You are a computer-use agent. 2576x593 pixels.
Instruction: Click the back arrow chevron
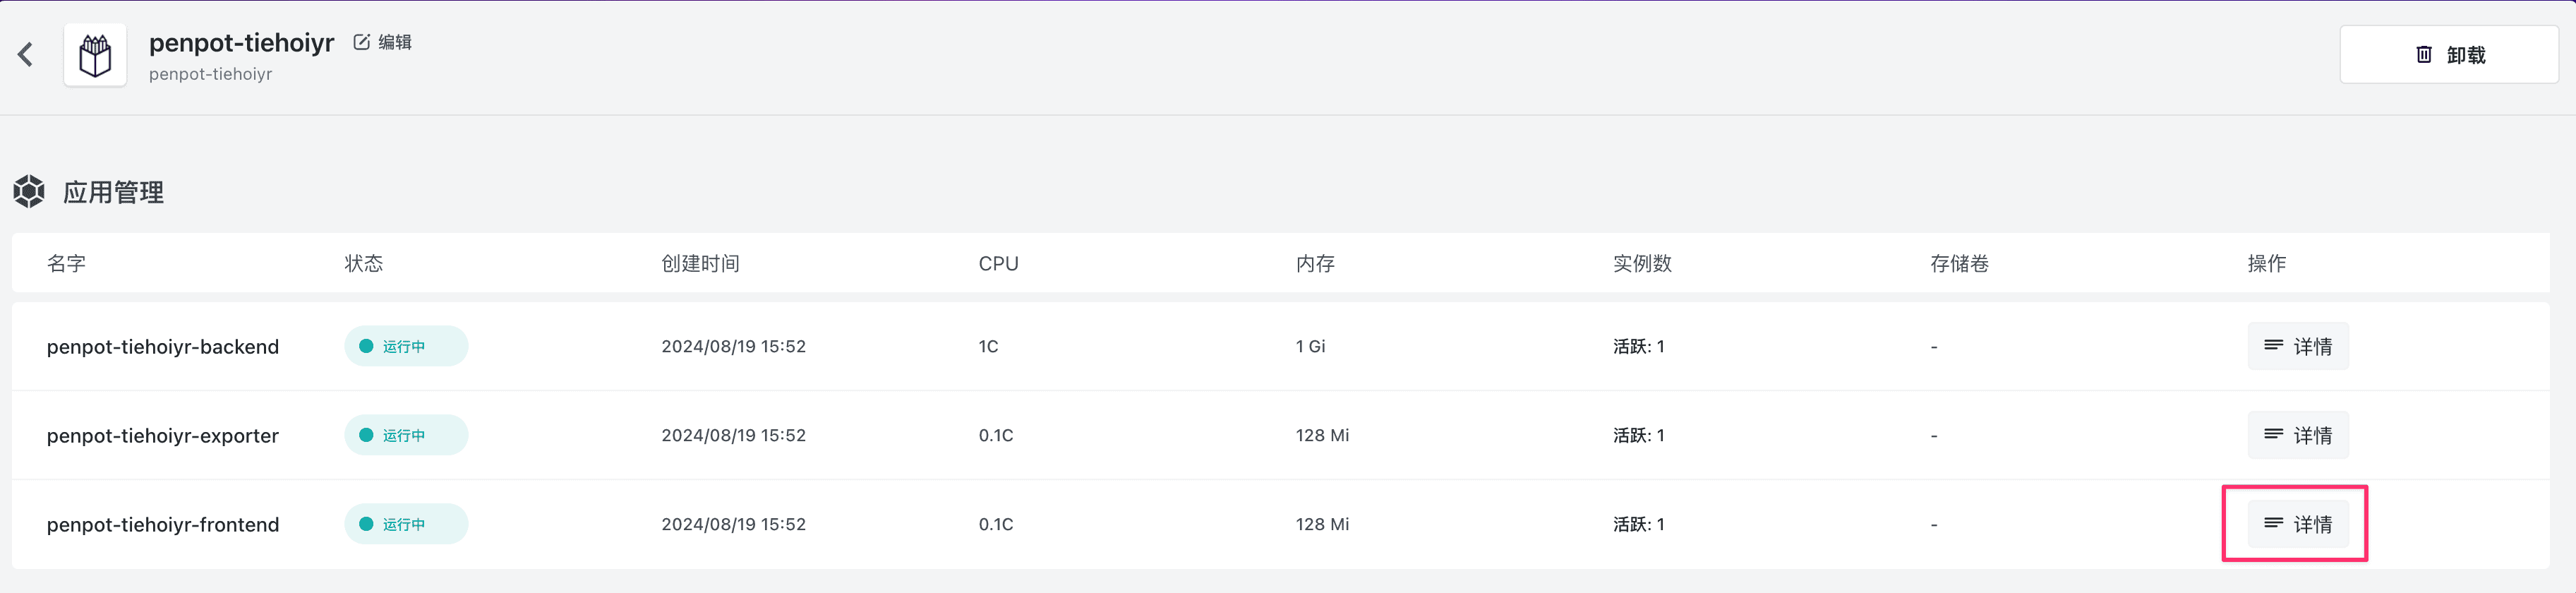tap(26, 54)
